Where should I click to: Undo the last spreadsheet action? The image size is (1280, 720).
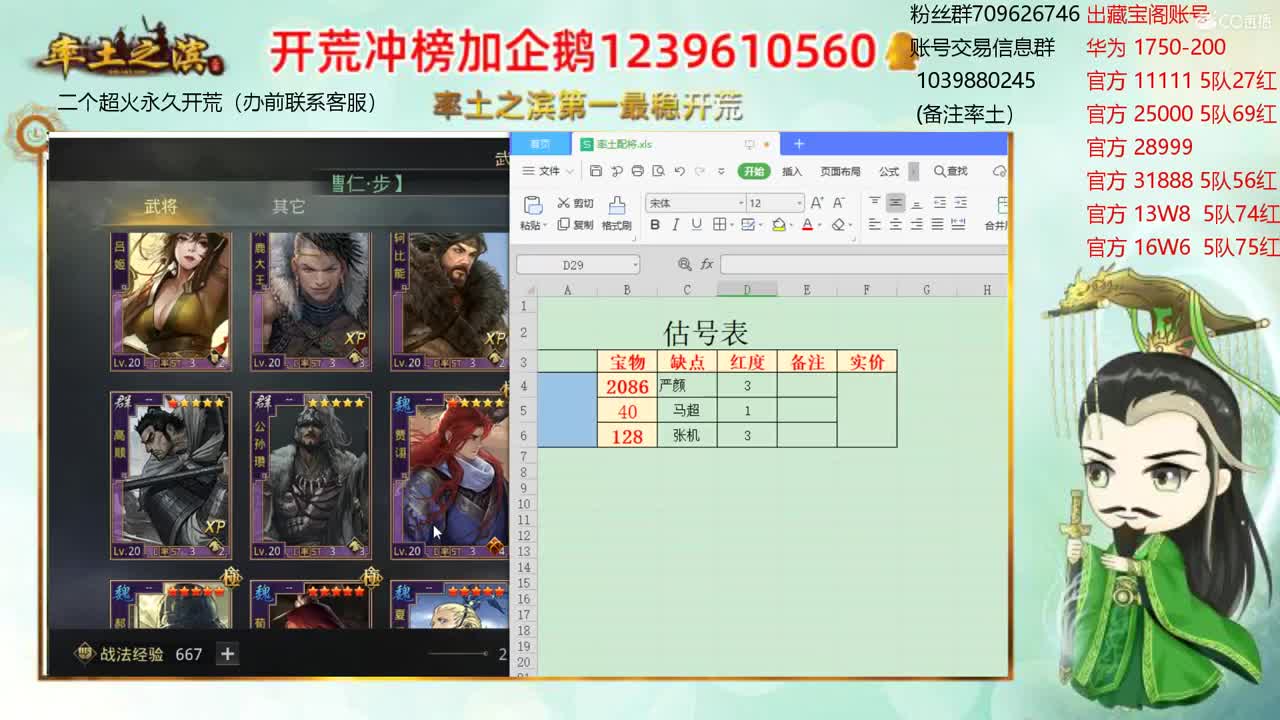click(x=680, y=171)
